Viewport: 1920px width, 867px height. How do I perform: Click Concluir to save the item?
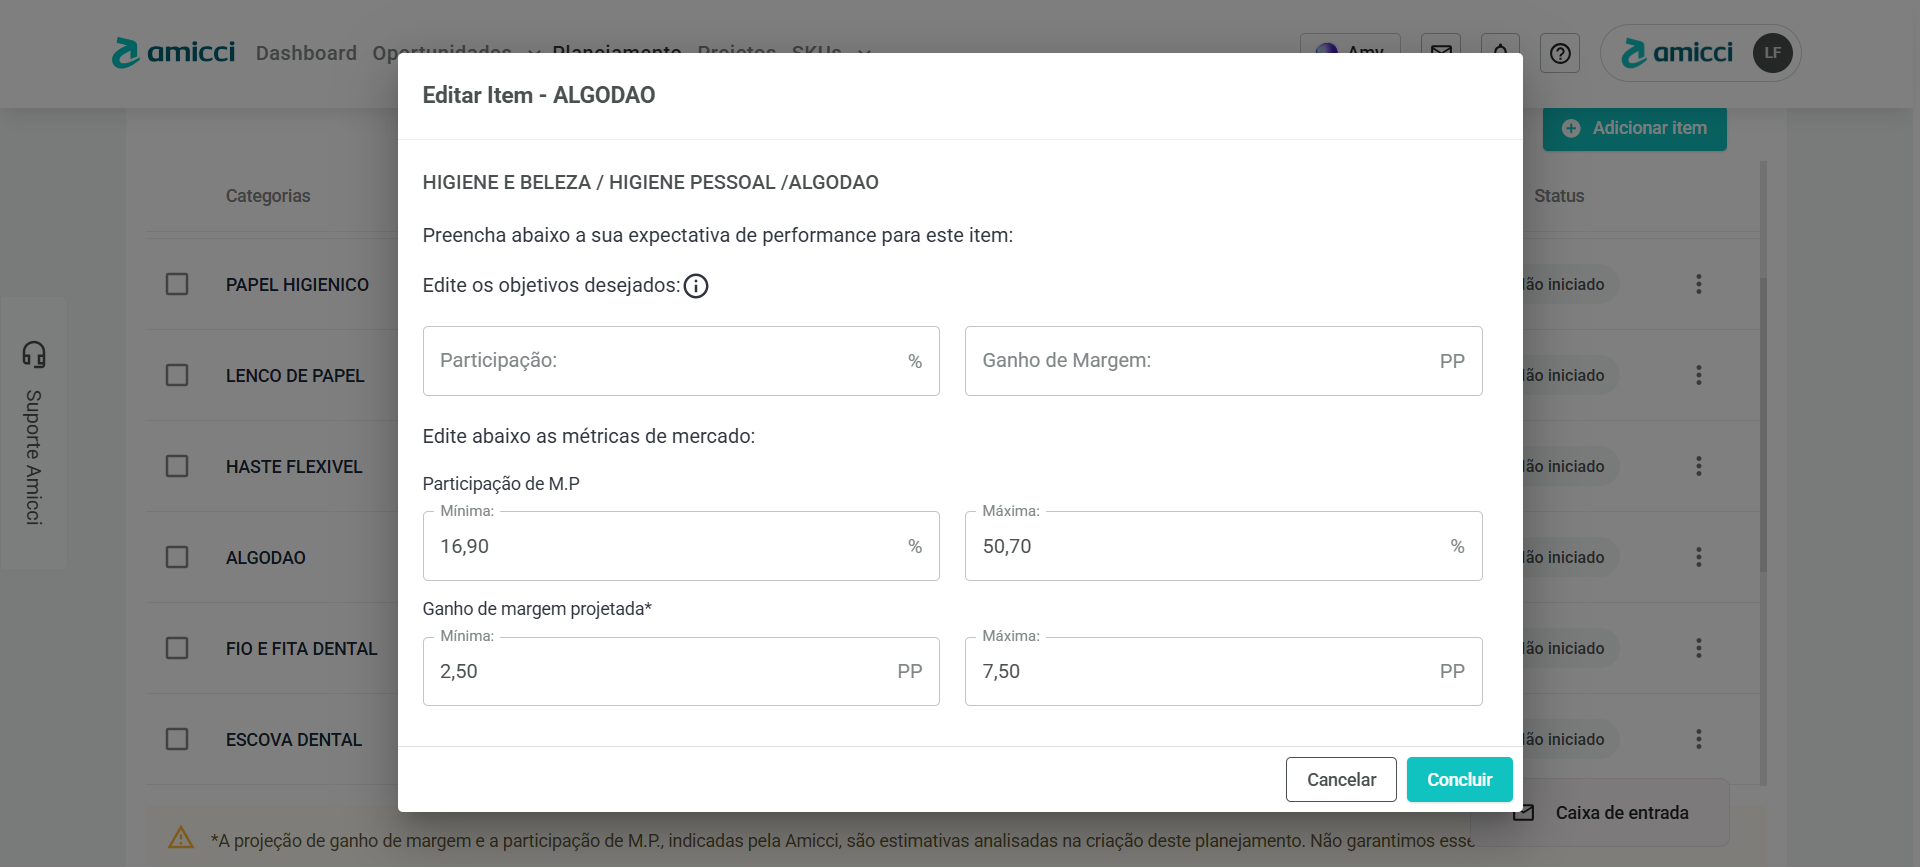[1459, 779]
